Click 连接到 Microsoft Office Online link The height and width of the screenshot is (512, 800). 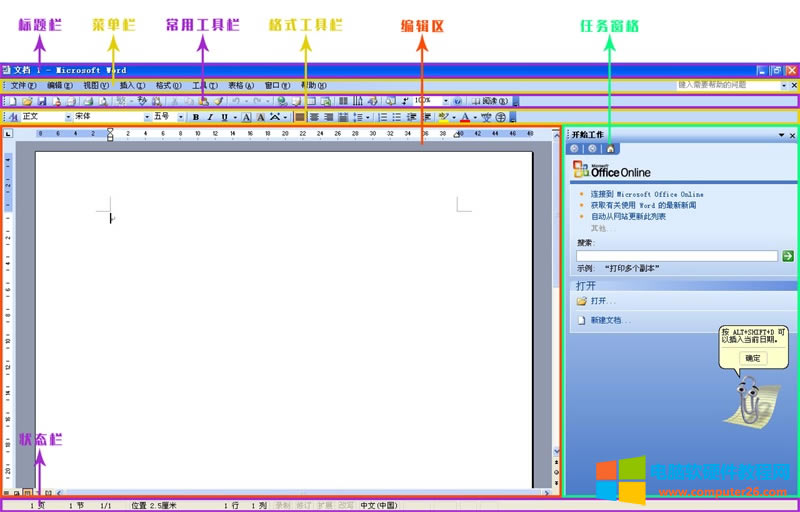tap(647, 194)
